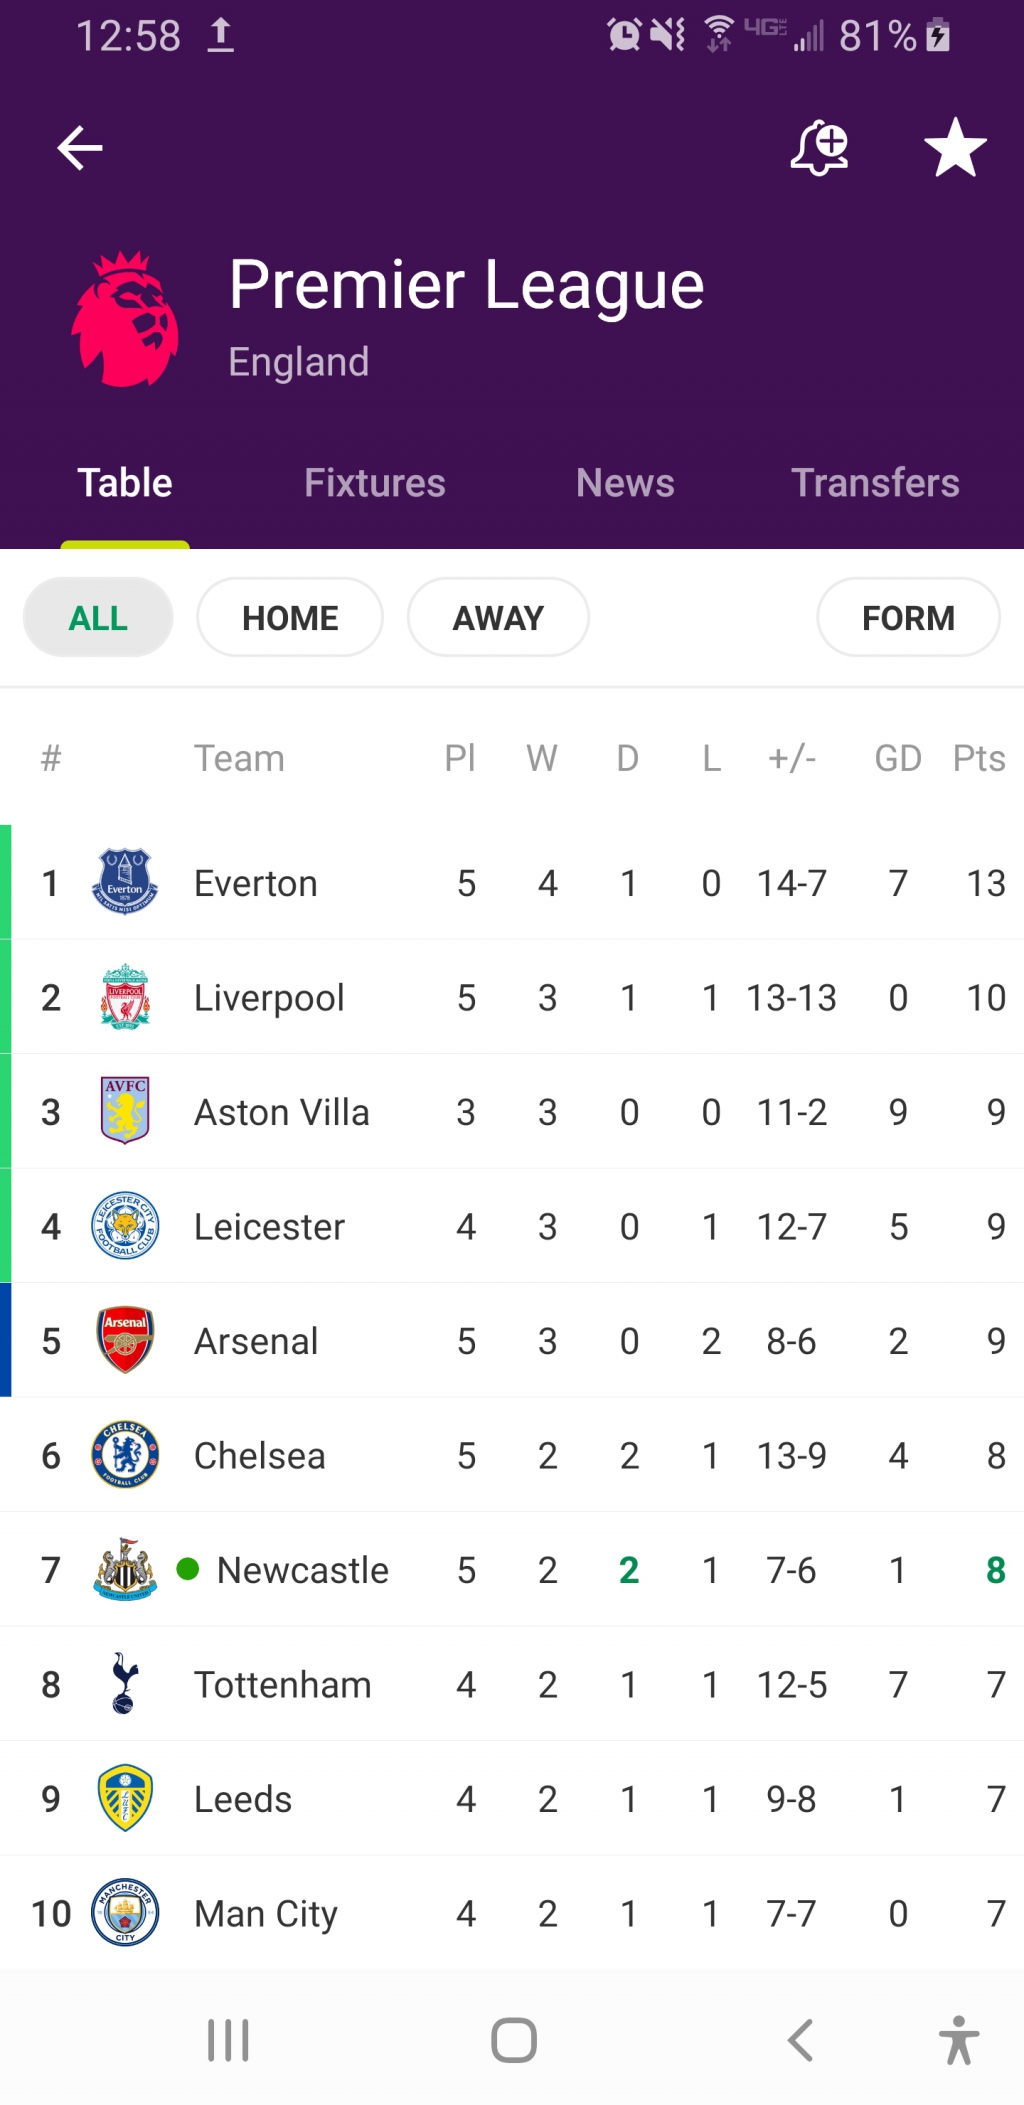Add a notification with the bell icon
1024x2105 pixels.
(819, 148)
